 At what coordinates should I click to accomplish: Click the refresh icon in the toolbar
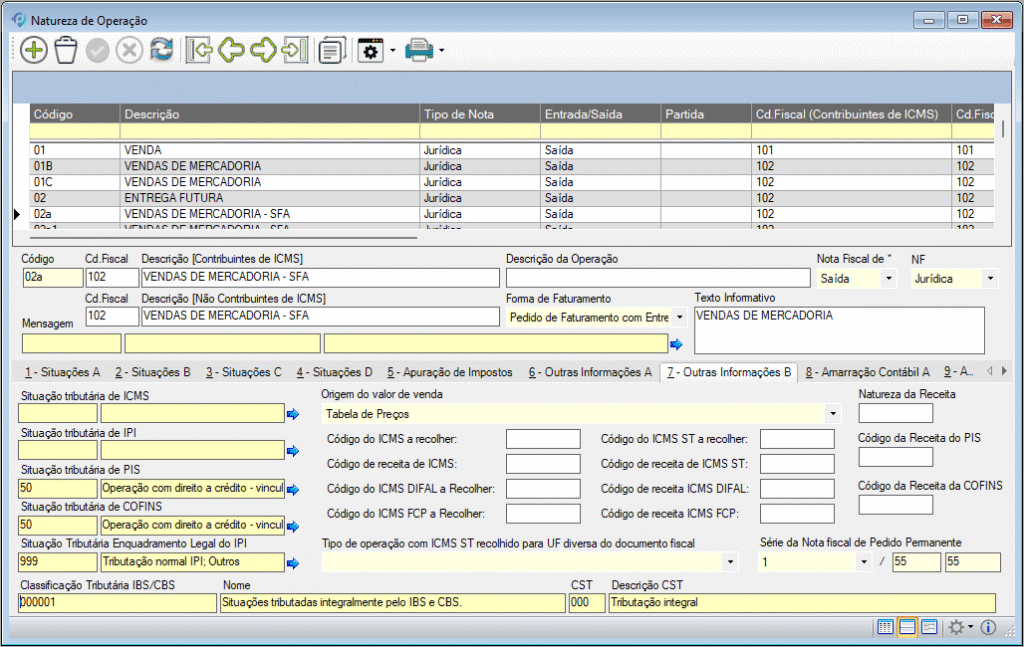click(x=161, y=50)
